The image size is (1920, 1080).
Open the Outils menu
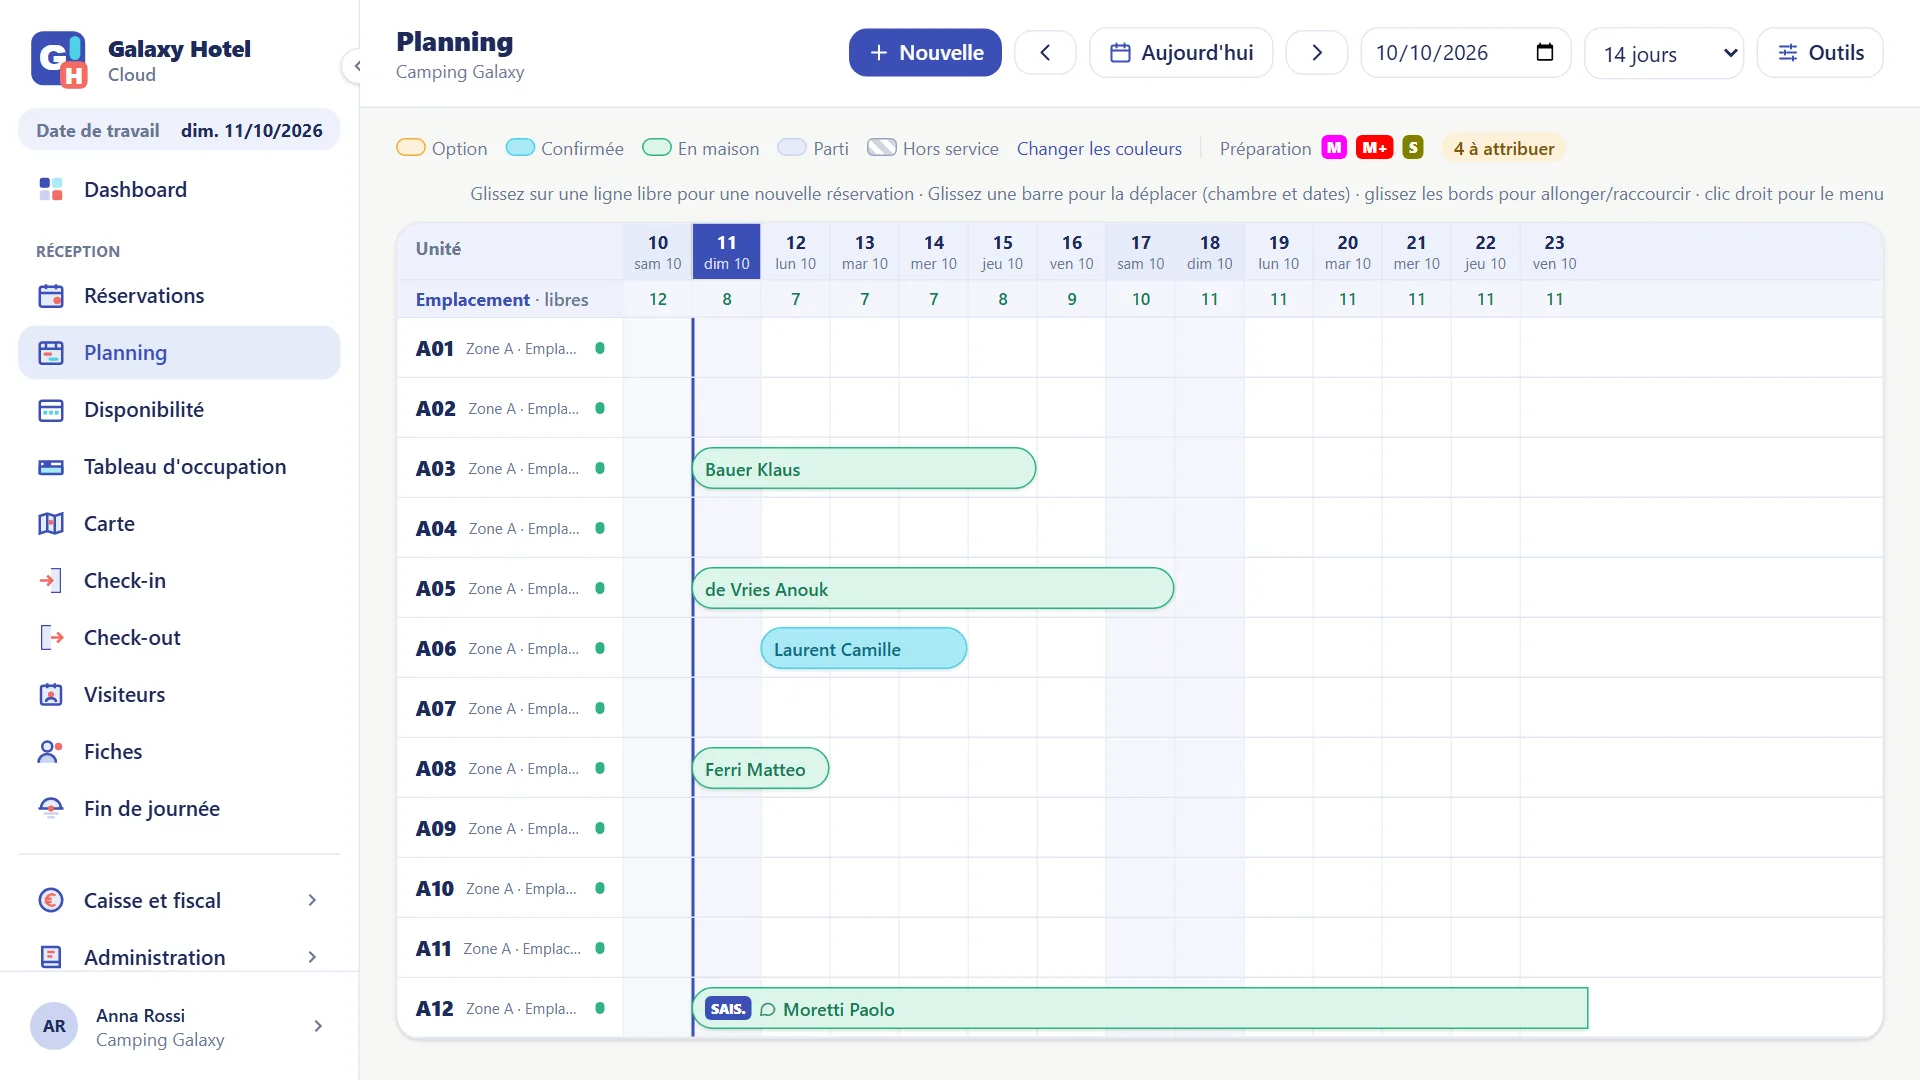1820,53
